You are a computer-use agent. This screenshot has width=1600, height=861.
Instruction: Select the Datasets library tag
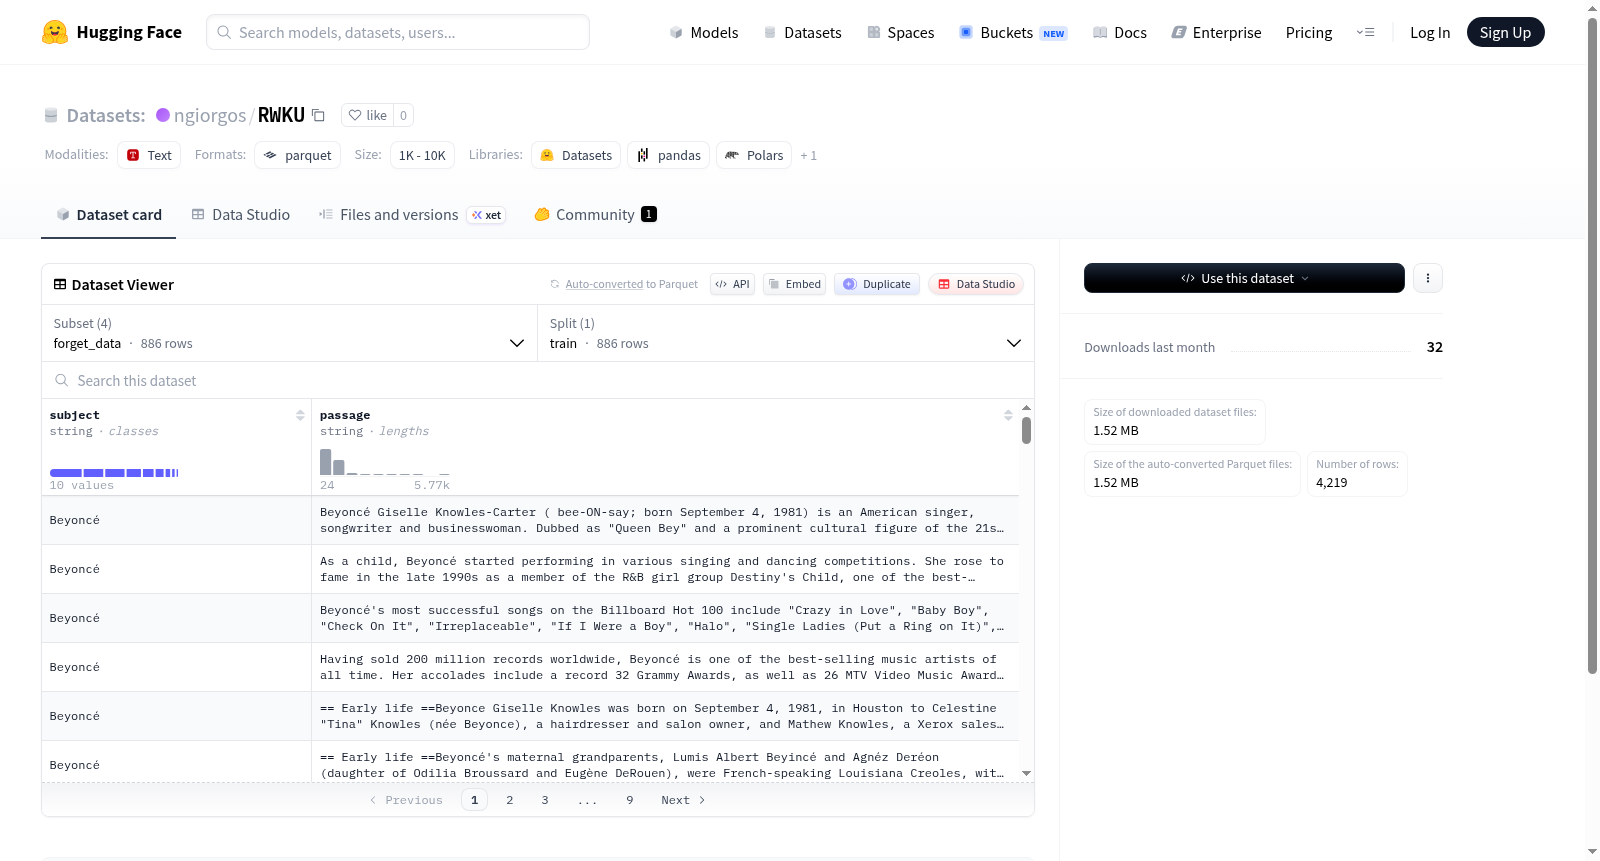(576, 155)
